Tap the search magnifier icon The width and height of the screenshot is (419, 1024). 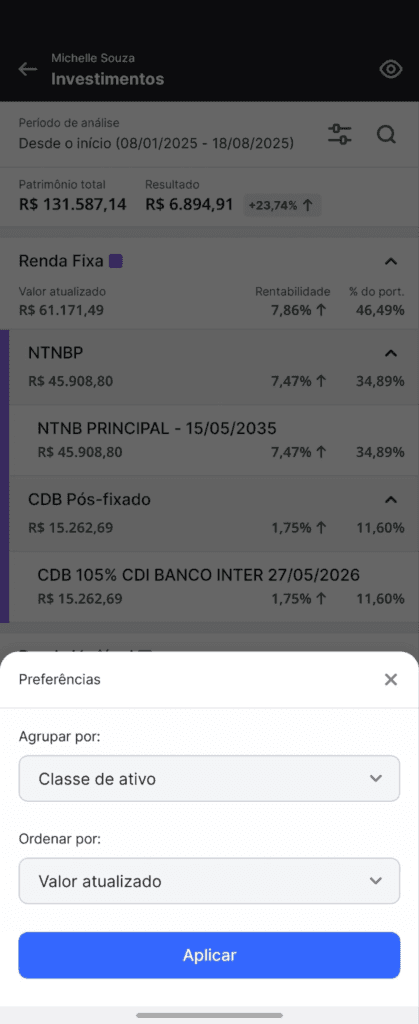(386, 135)
